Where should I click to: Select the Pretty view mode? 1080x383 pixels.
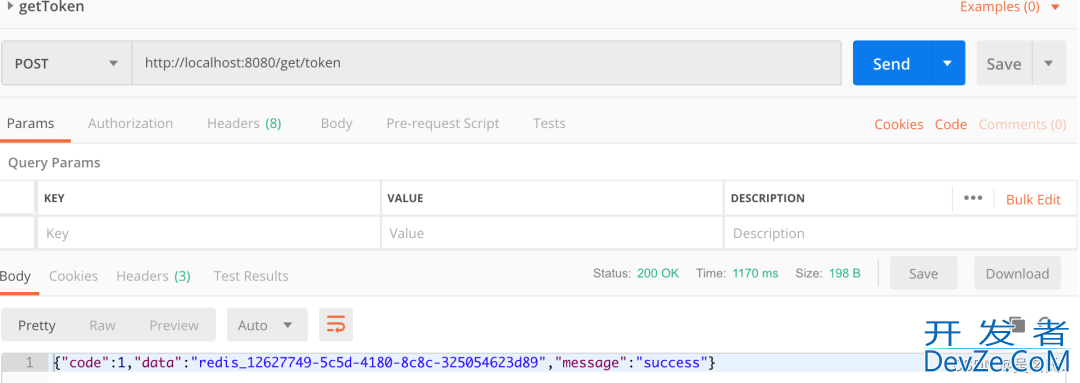(37, 325)
